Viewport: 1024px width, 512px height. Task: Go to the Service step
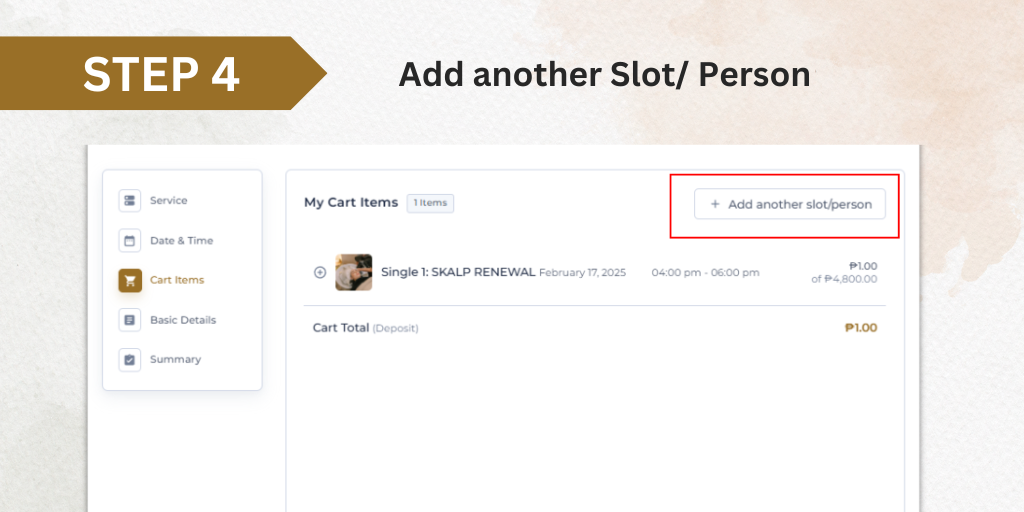tap(168, 200)
